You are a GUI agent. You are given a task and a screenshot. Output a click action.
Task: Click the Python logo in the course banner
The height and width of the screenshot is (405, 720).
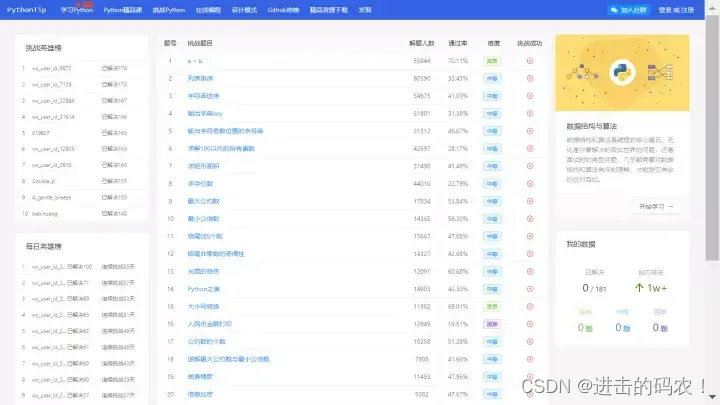click(x=622, y=73)
